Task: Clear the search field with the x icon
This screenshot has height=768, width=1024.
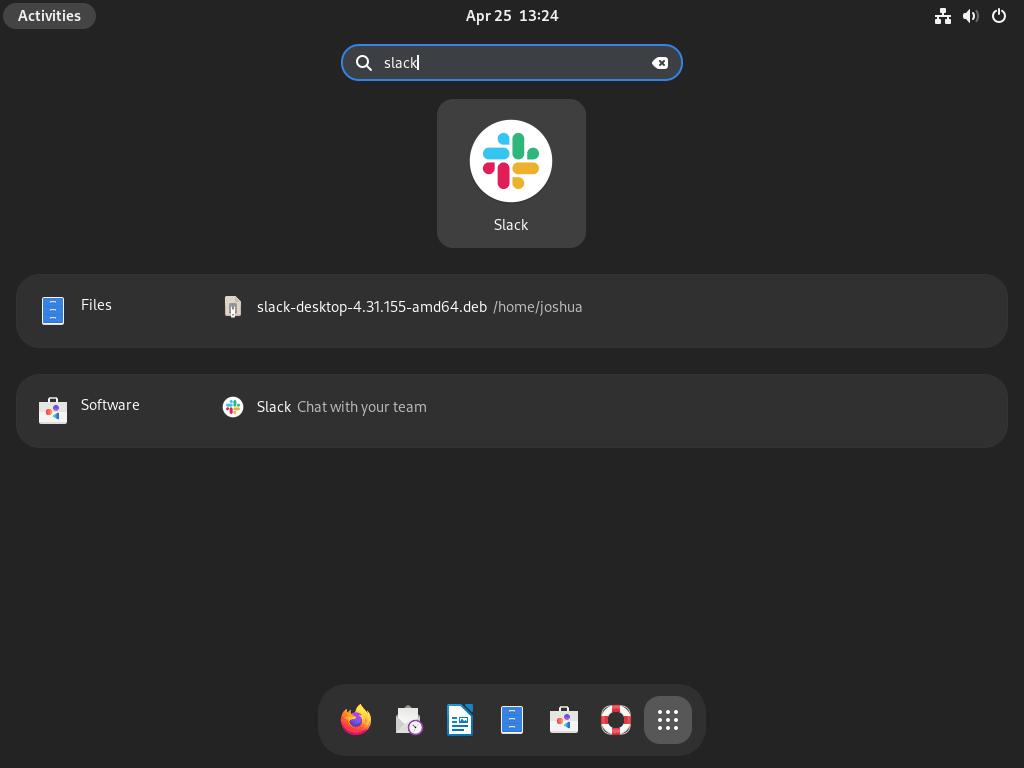Action: coord(661,62)
